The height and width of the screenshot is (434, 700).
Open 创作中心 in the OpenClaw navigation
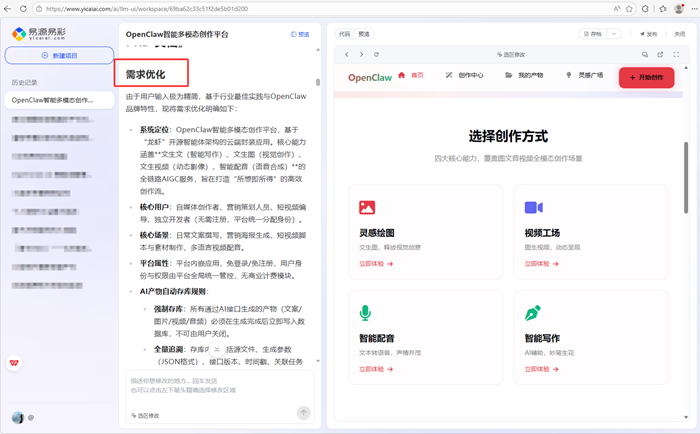click(x=465, y=75)
